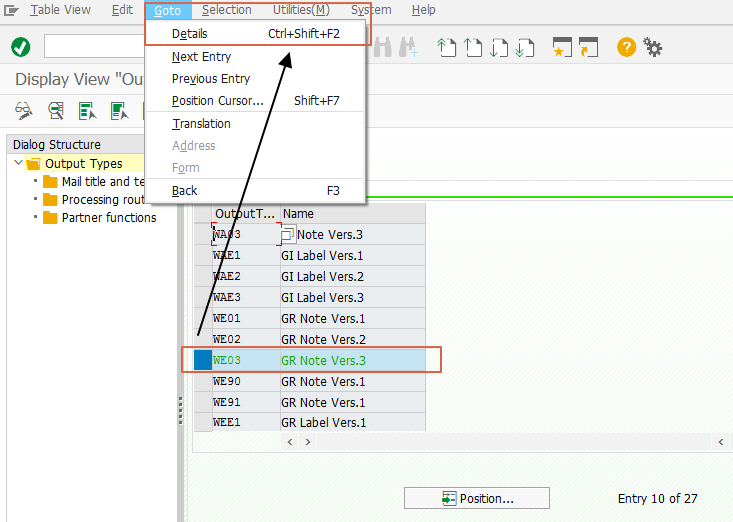Click the 'Entry 10 of 27' status text
Image resolution: width=733 pixels, height=522 pixels.
[x=657, y=499]
